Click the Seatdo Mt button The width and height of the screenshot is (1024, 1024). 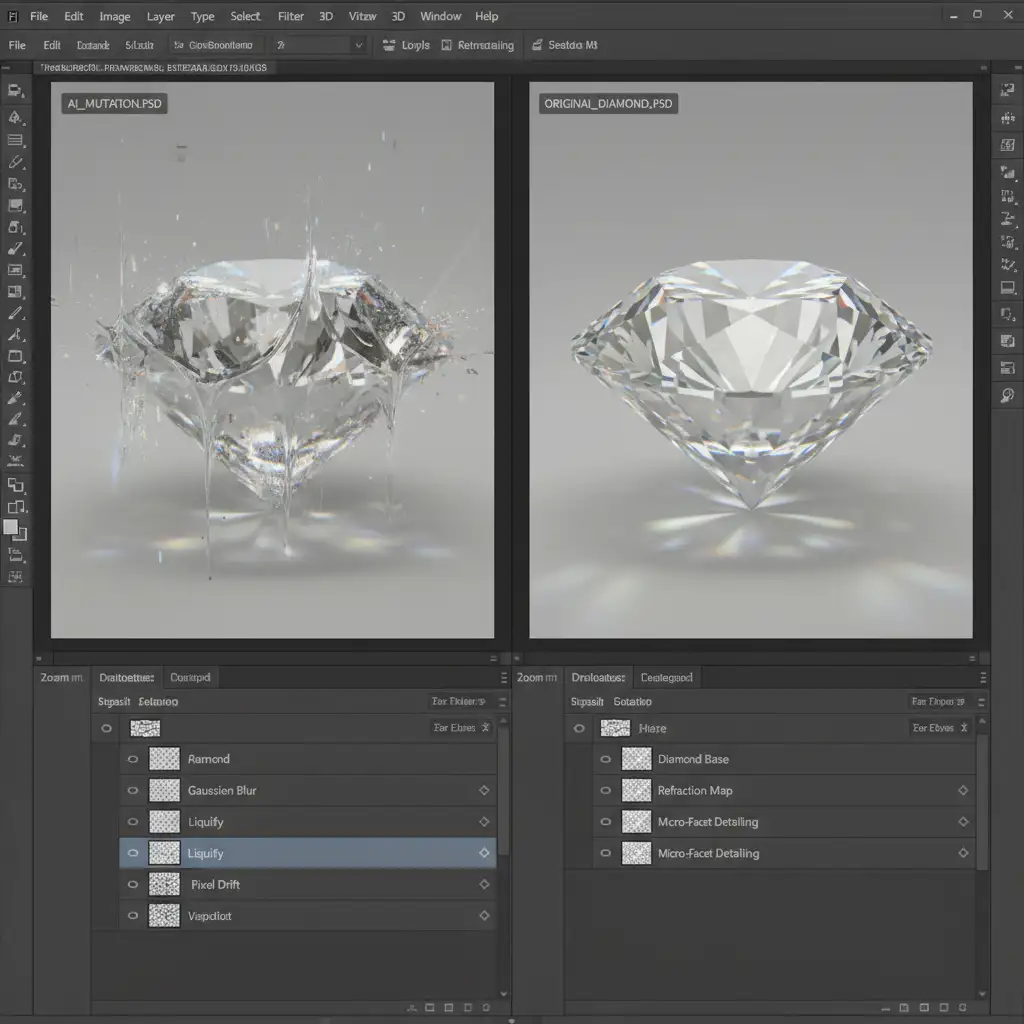click(566, 45)
